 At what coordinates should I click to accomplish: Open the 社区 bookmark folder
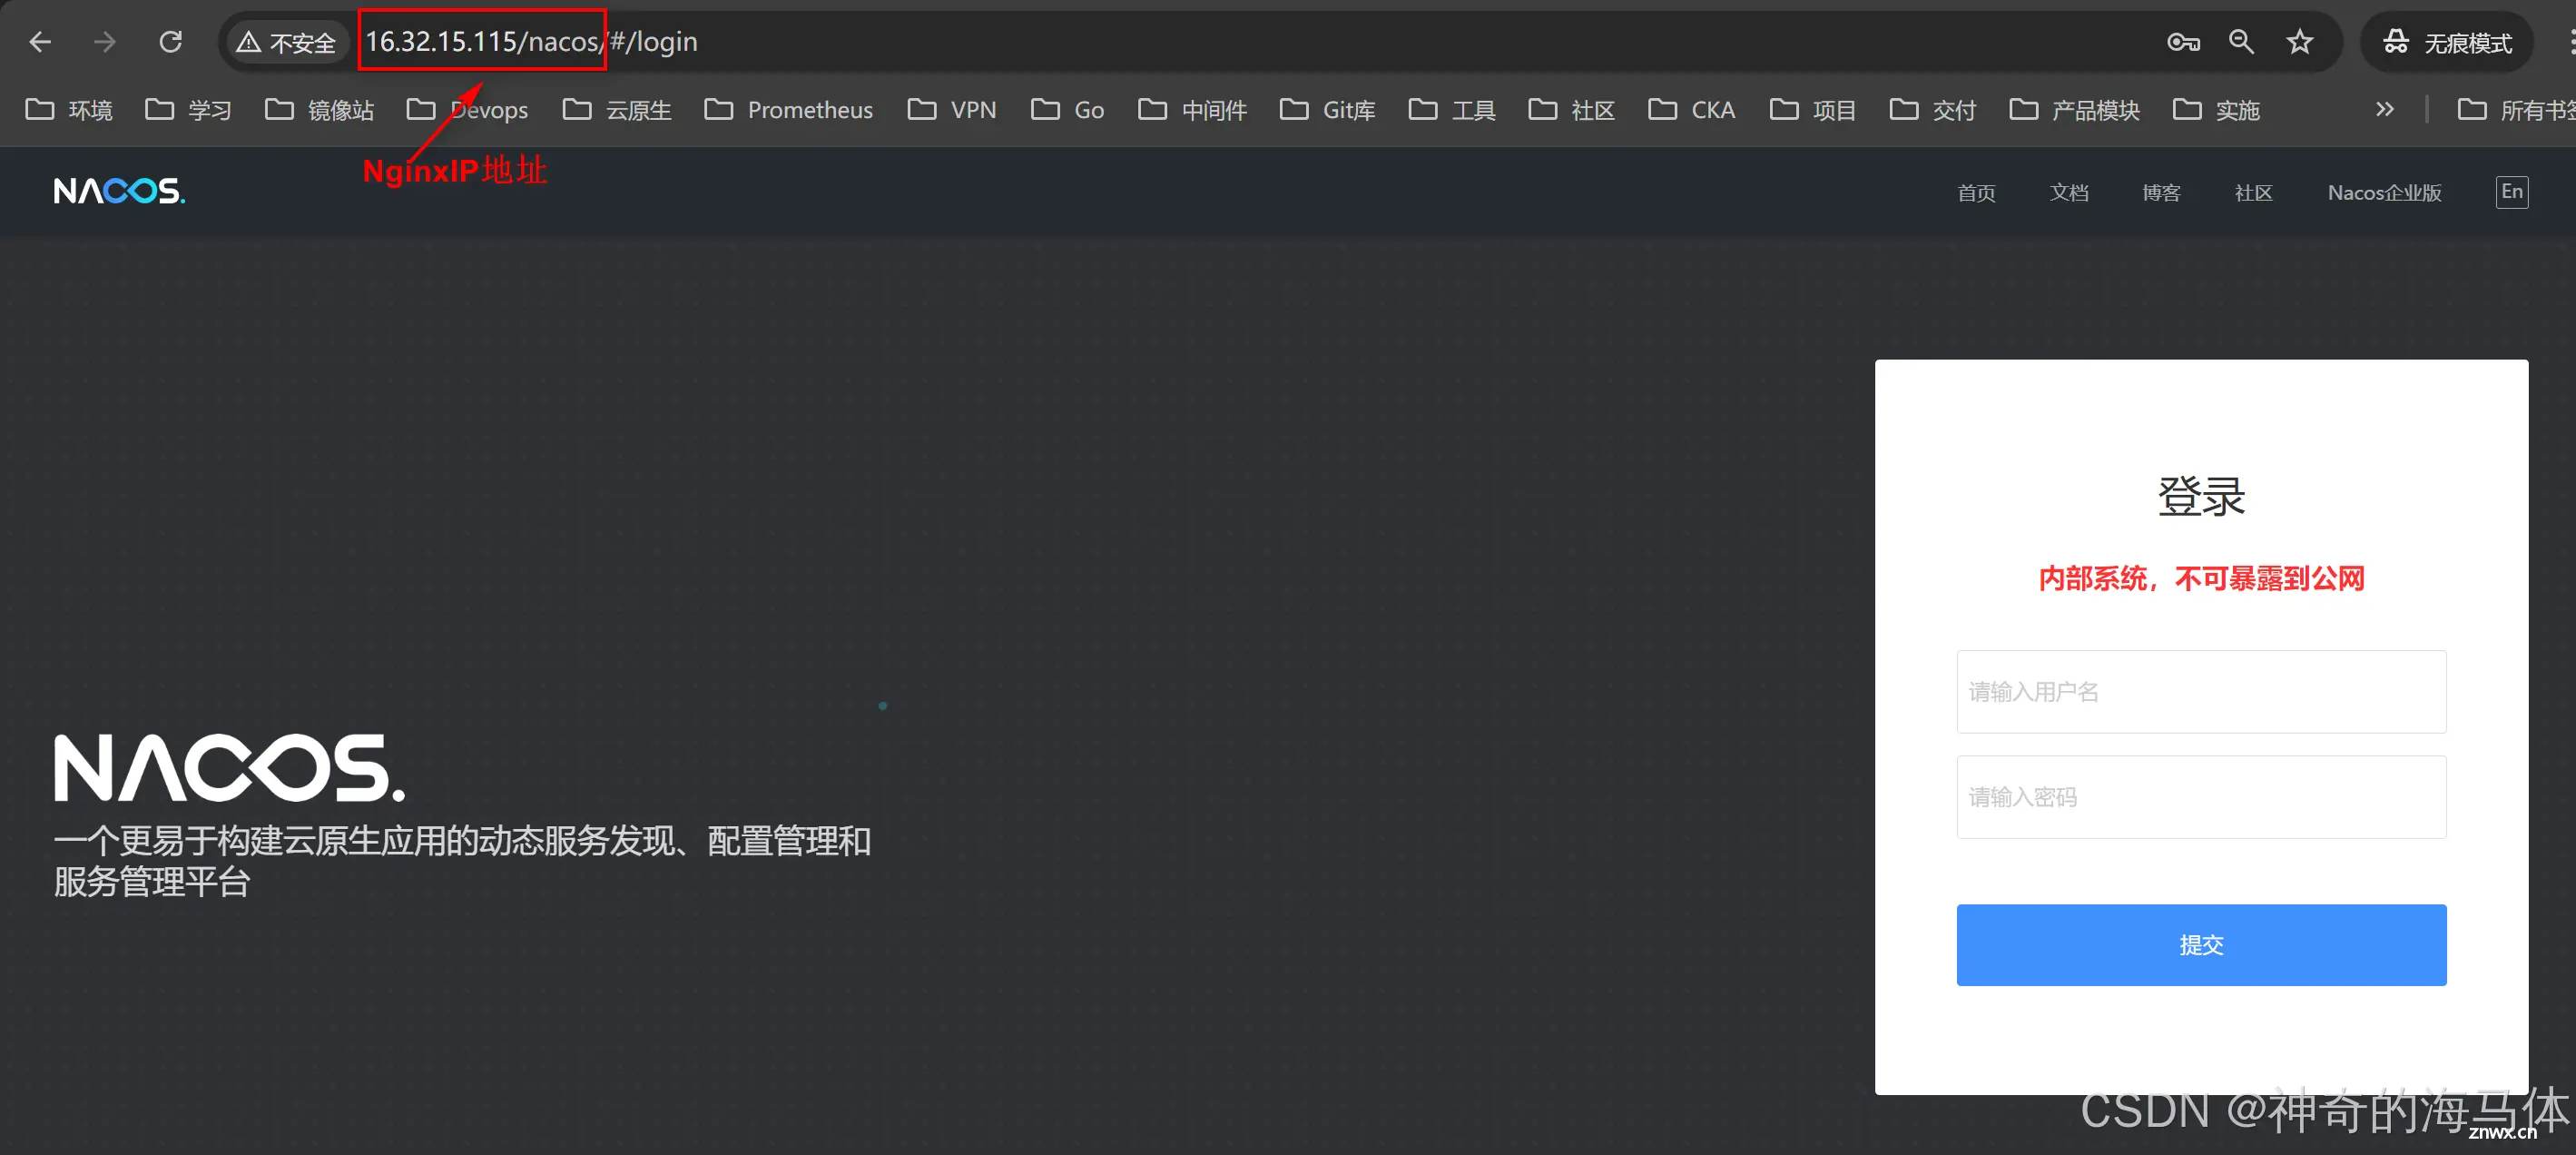[x=1571, y=109]
